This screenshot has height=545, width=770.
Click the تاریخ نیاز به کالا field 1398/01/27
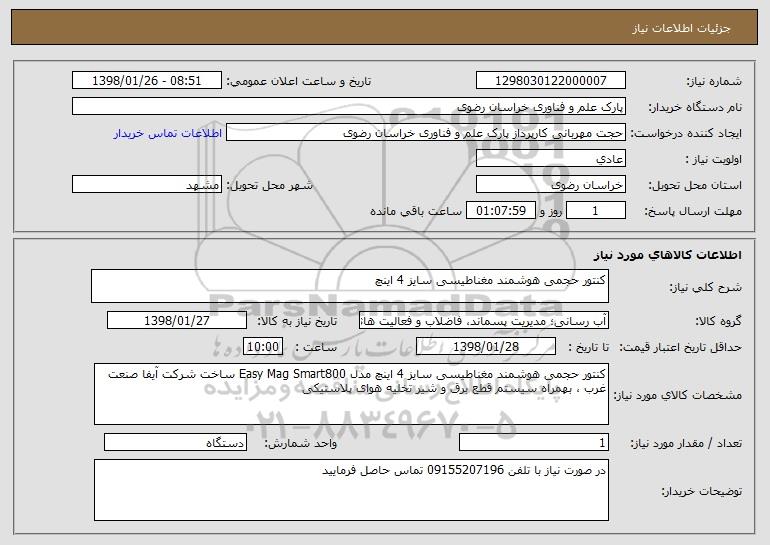pos(177,321)
